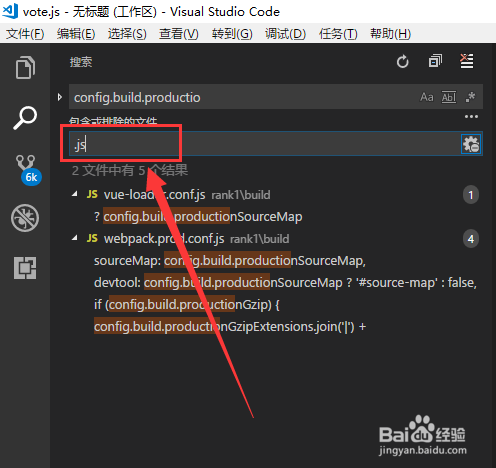
Task: Click the 搜索 panel title
Action: 81,62
